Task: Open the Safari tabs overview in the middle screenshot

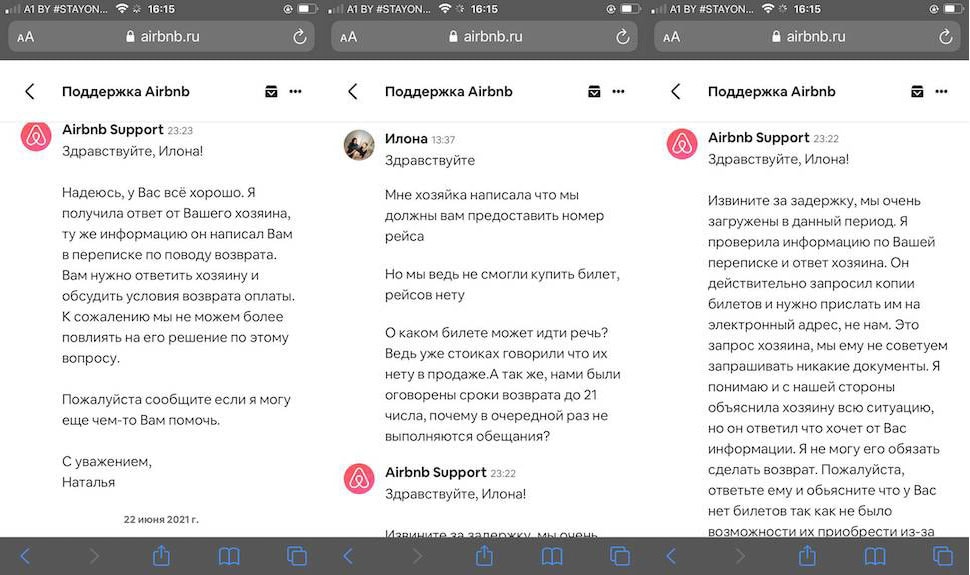Action: [x=620, y=556]
